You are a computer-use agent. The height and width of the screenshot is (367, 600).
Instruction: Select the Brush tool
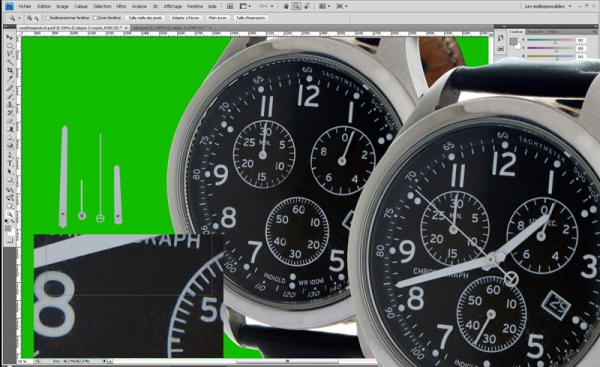click(10, 96)
